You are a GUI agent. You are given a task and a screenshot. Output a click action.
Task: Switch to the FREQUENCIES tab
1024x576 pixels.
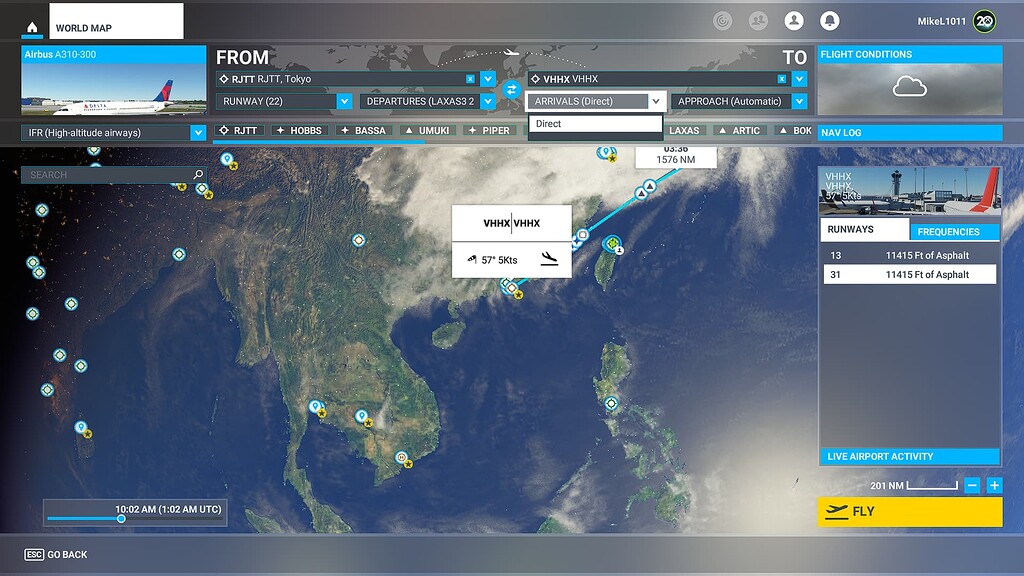coord(954,229)
